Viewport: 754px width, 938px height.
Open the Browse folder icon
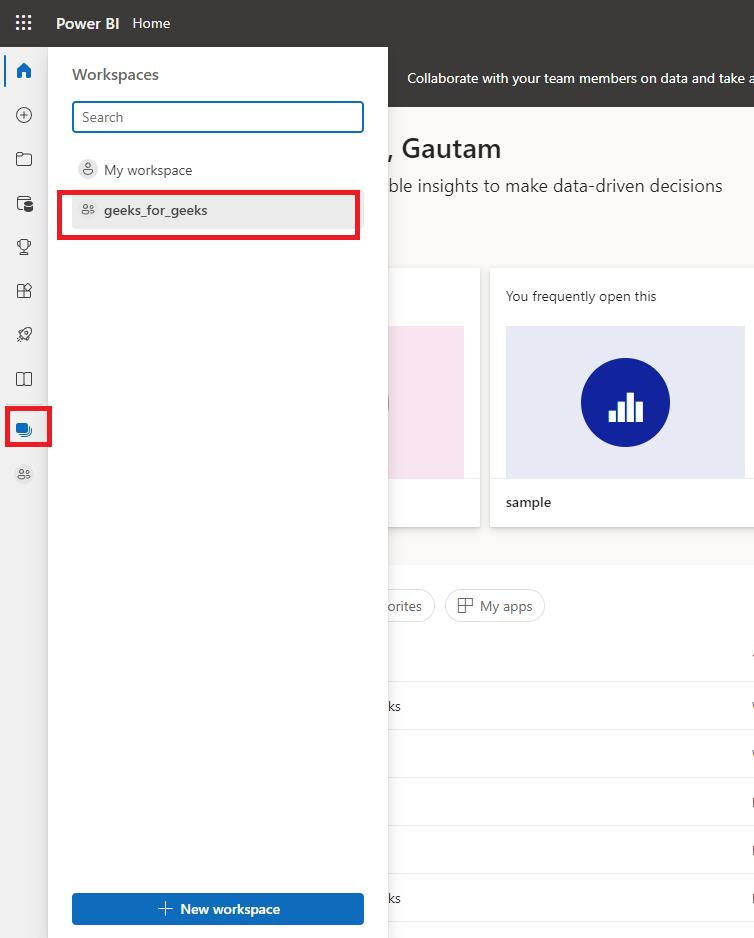(x=24, y=159)
